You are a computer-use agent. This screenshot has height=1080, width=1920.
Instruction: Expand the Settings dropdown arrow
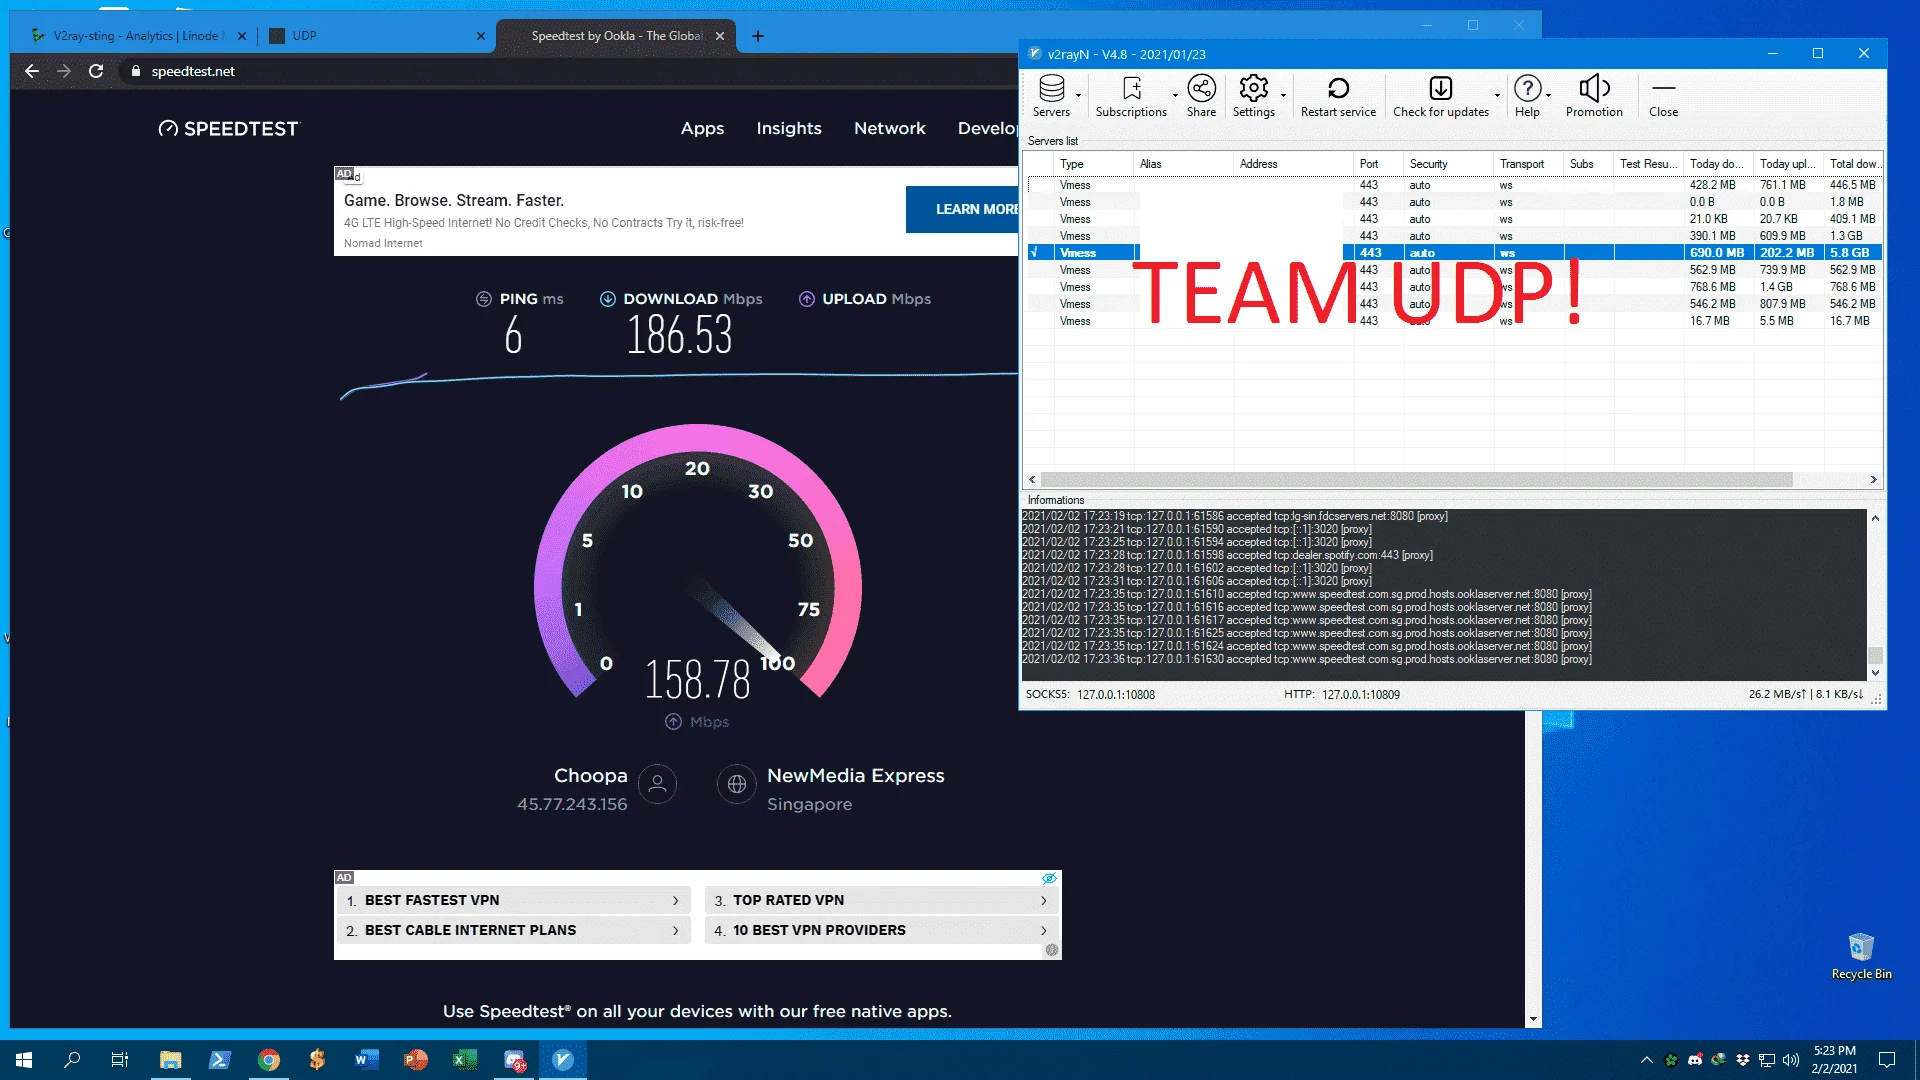(x=1283, y=96)
